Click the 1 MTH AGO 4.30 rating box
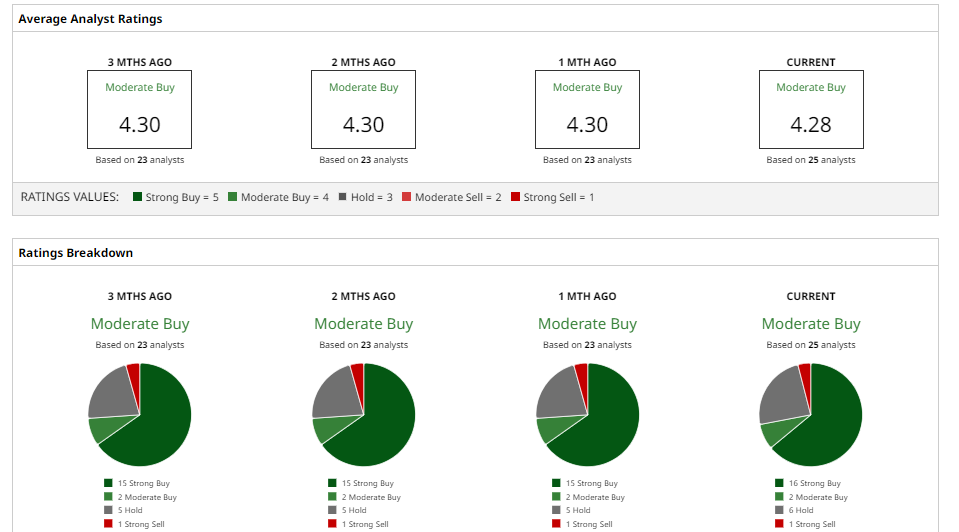959x532 pixels. [587, 110]
